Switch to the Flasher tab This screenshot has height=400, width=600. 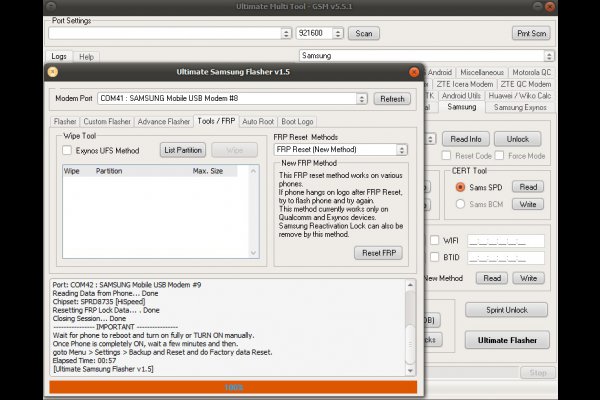65,122
